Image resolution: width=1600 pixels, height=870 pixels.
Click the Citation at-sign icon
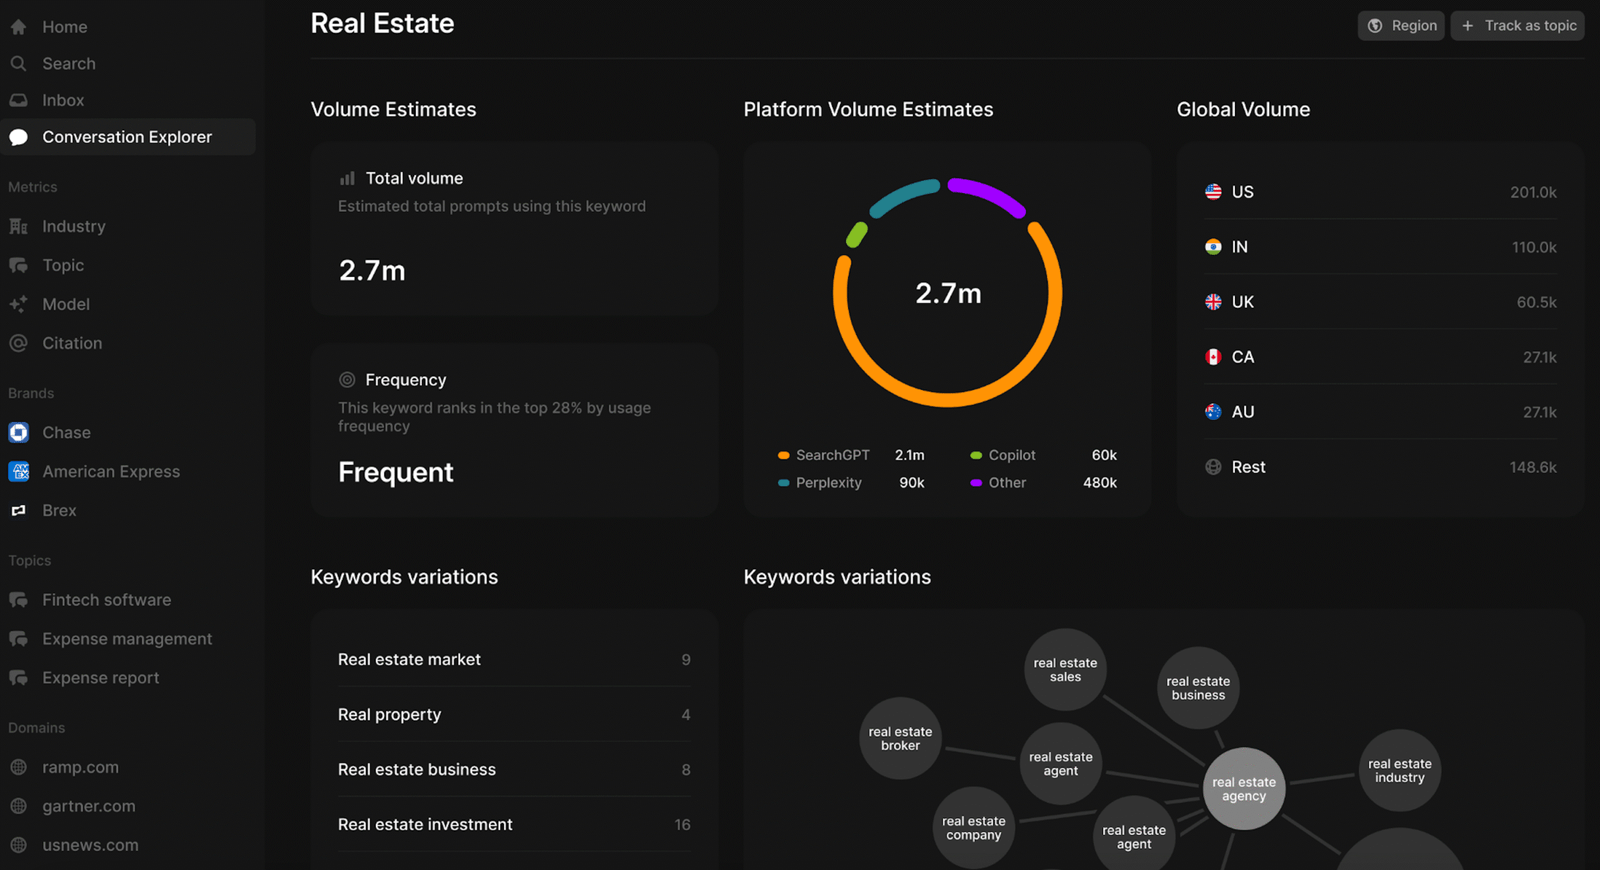pos(18,343)
